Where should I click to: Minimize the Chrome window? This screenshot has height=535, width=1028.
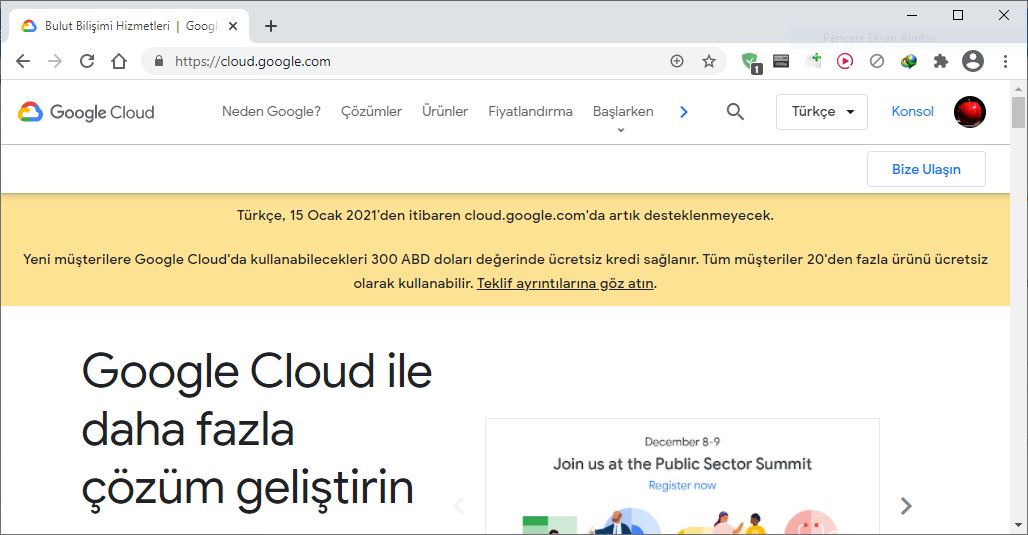[x=912, y=14]
